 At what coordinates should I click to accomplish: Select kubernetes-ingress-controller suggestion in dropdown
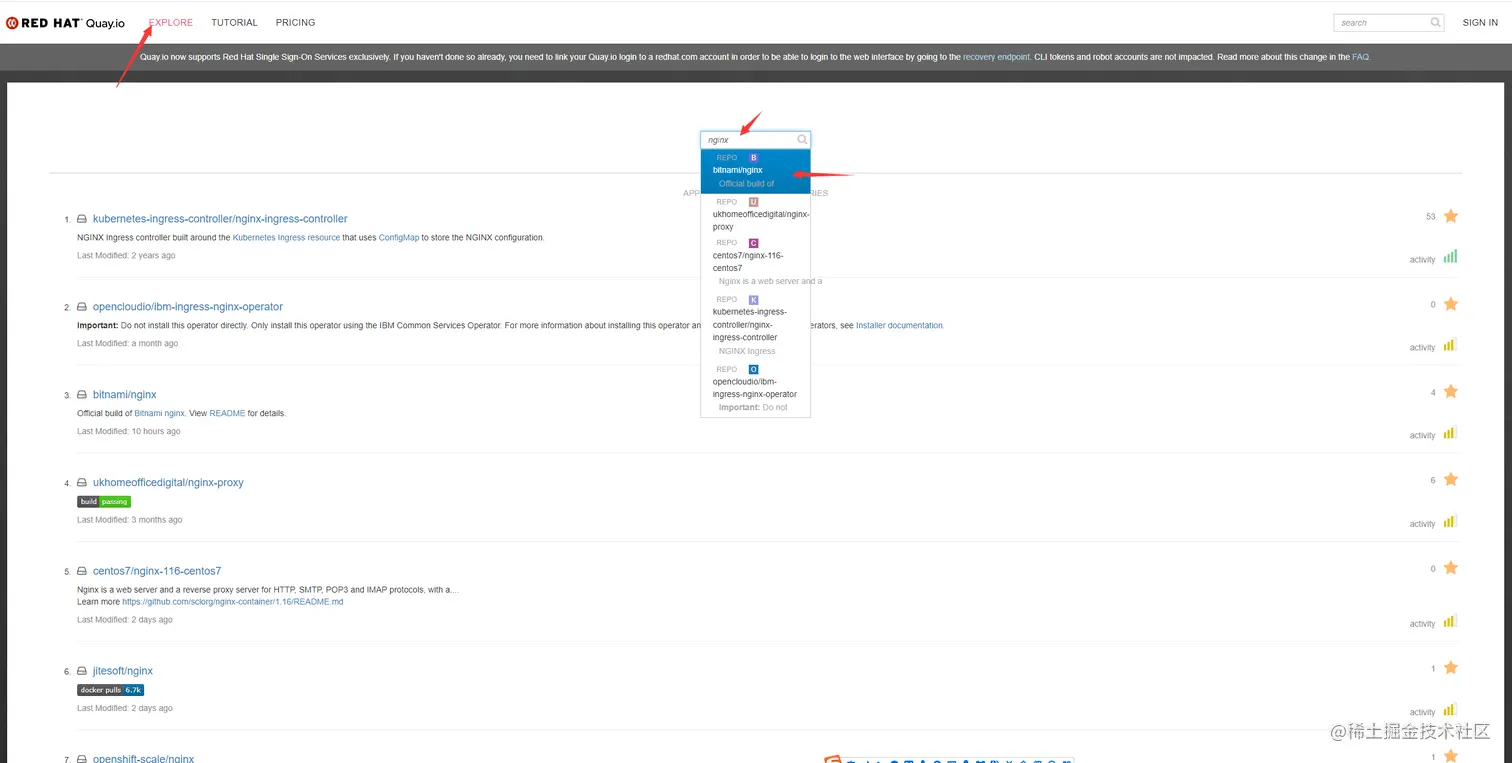755,326
